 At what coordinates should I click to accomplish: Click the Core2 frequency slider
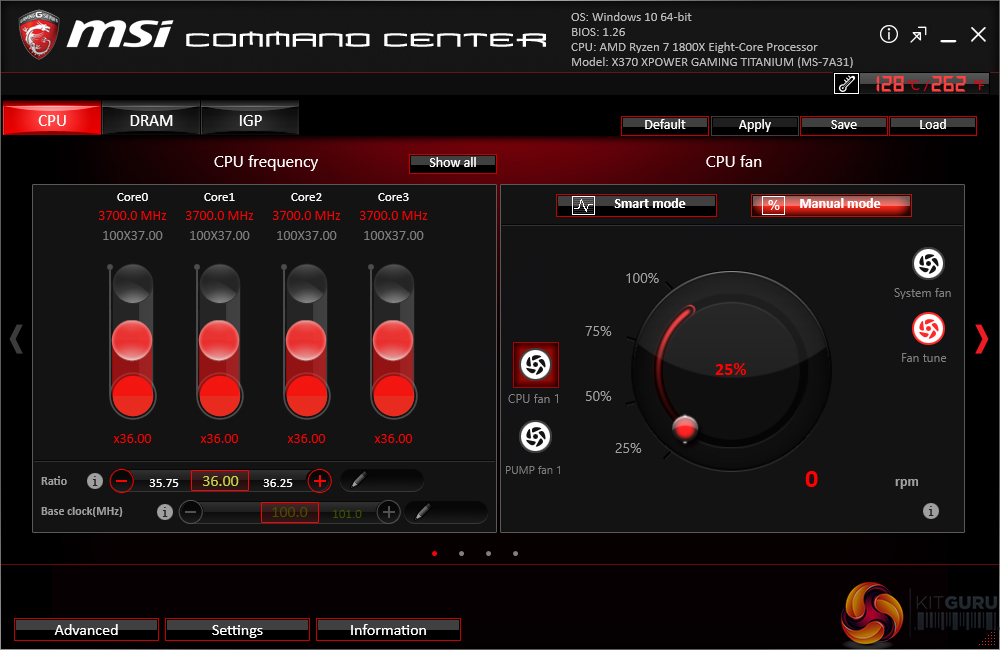pos(306,341)
